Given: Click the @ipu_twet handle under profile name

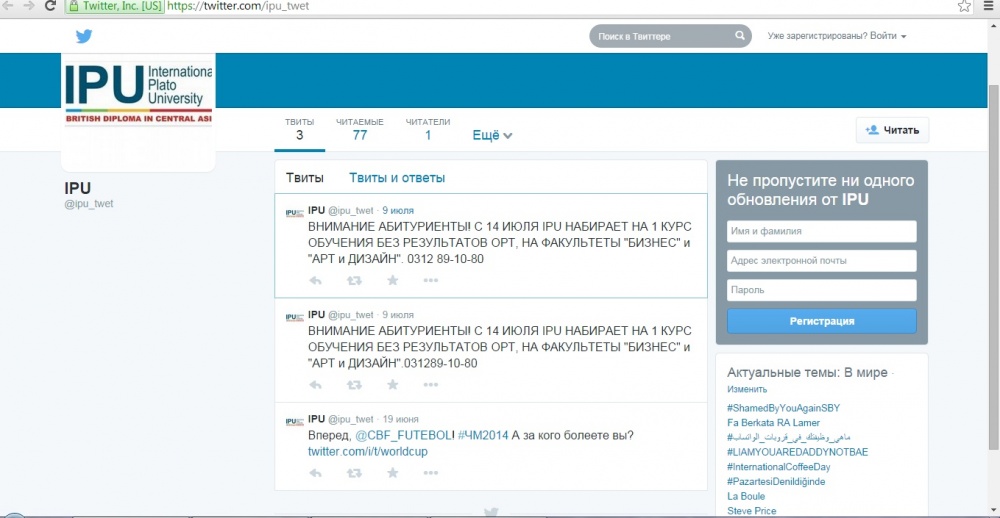Looking at the screenshot, I should pos(89,204).
